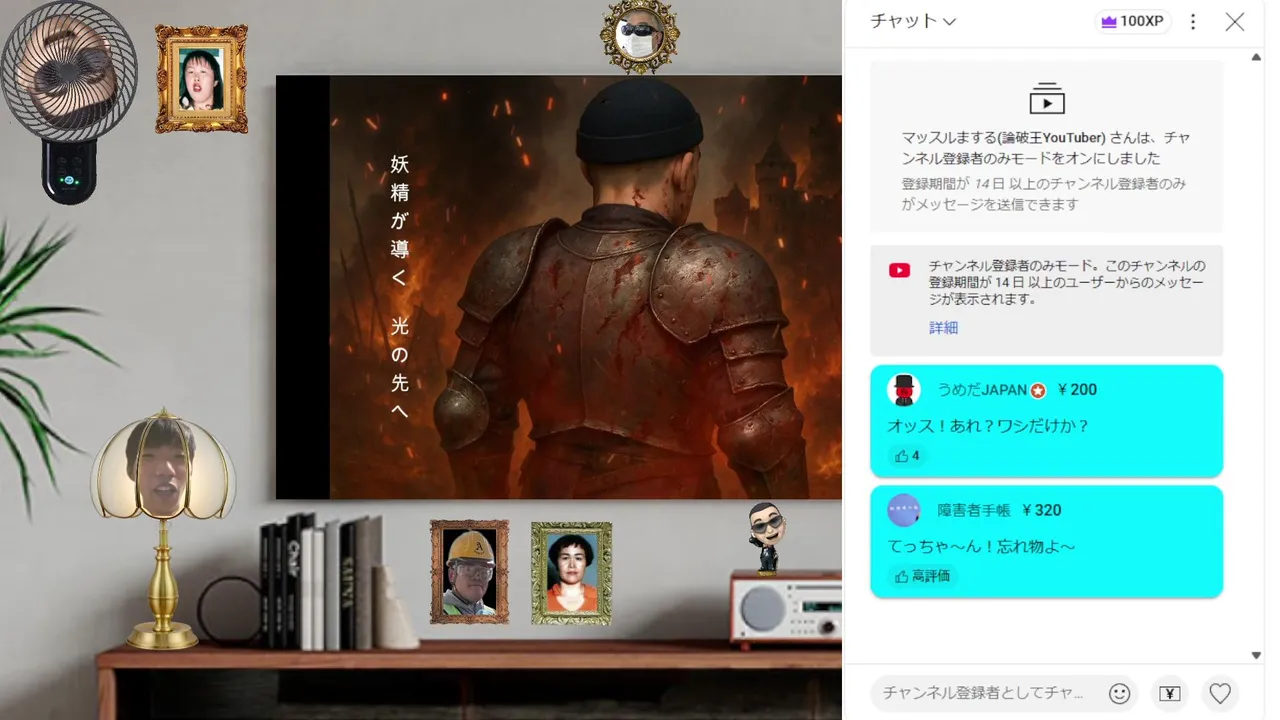Open chat options three-dot menu
The image size is (1280, 720).
[1192, 22]
